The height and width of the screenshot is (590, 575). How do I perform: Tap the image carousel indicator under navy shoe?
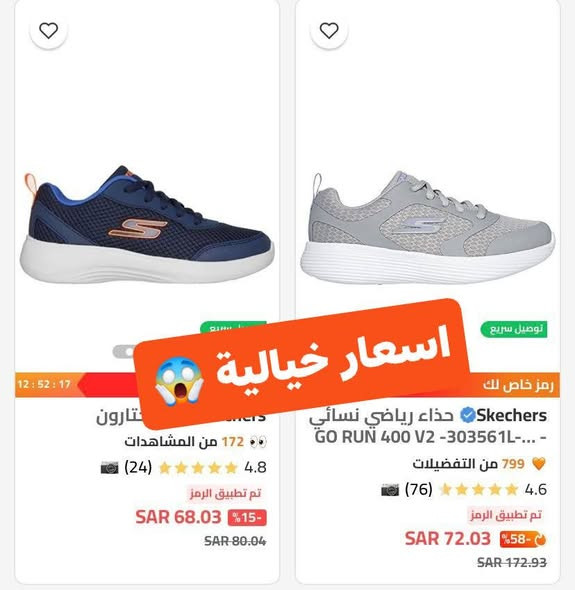(125, 351)
